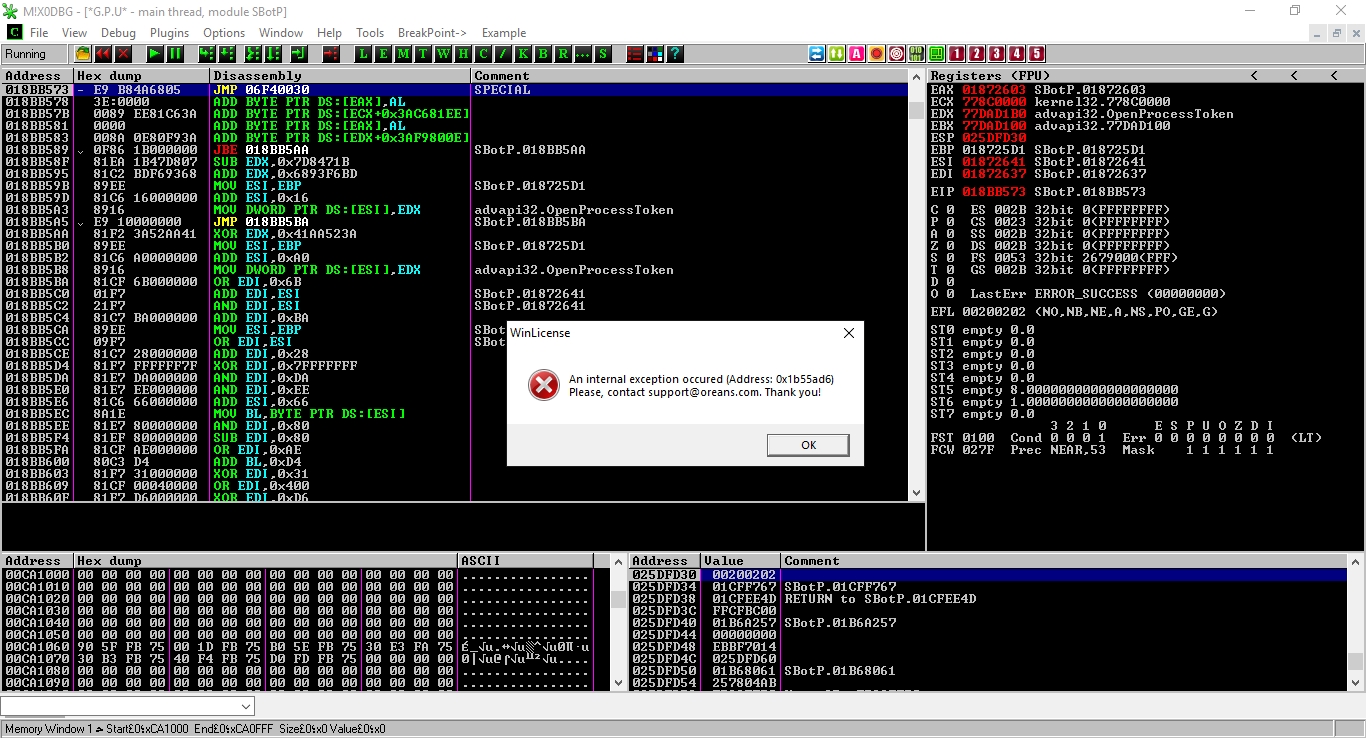
Task: Click the pink A plugin icon
Action: click(857, 54)
